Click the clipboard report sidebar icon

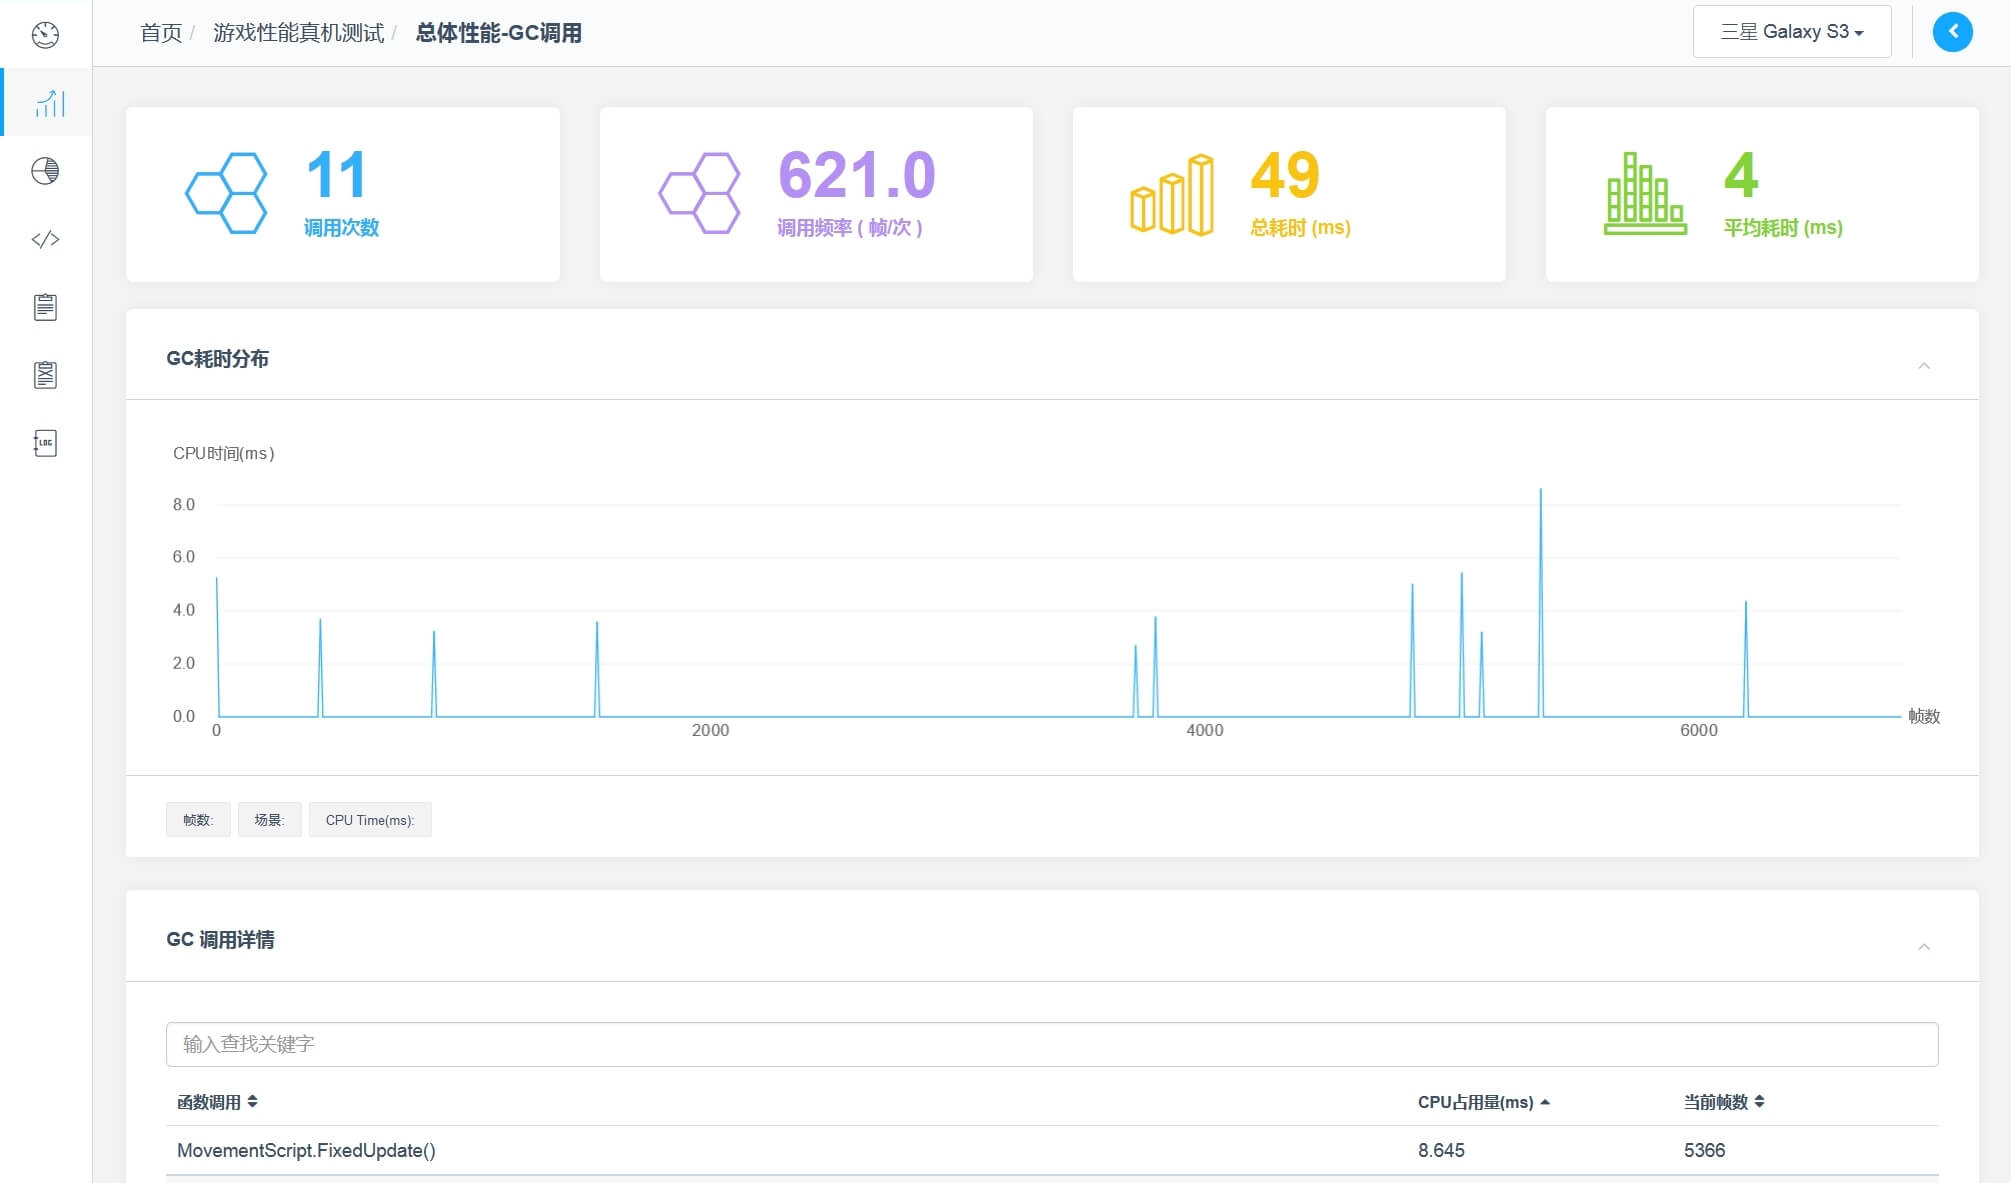tap(45, 307)
